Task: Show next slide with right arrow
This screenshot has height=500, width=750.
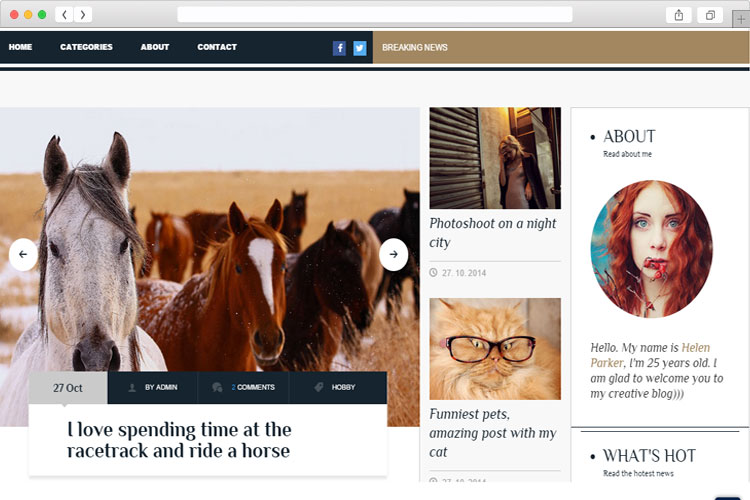Action: (x=393, y=255)
